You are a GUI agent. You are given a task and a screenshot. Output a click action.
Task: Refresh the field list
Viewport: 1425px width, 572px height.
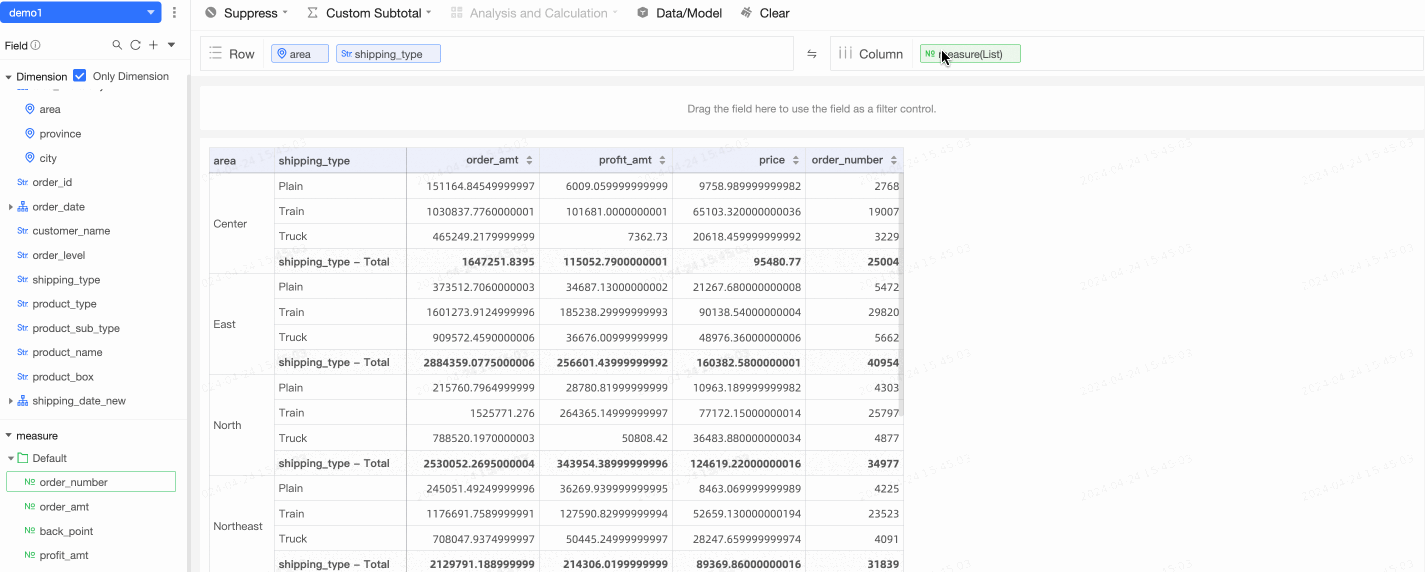[x=135, y=45]
